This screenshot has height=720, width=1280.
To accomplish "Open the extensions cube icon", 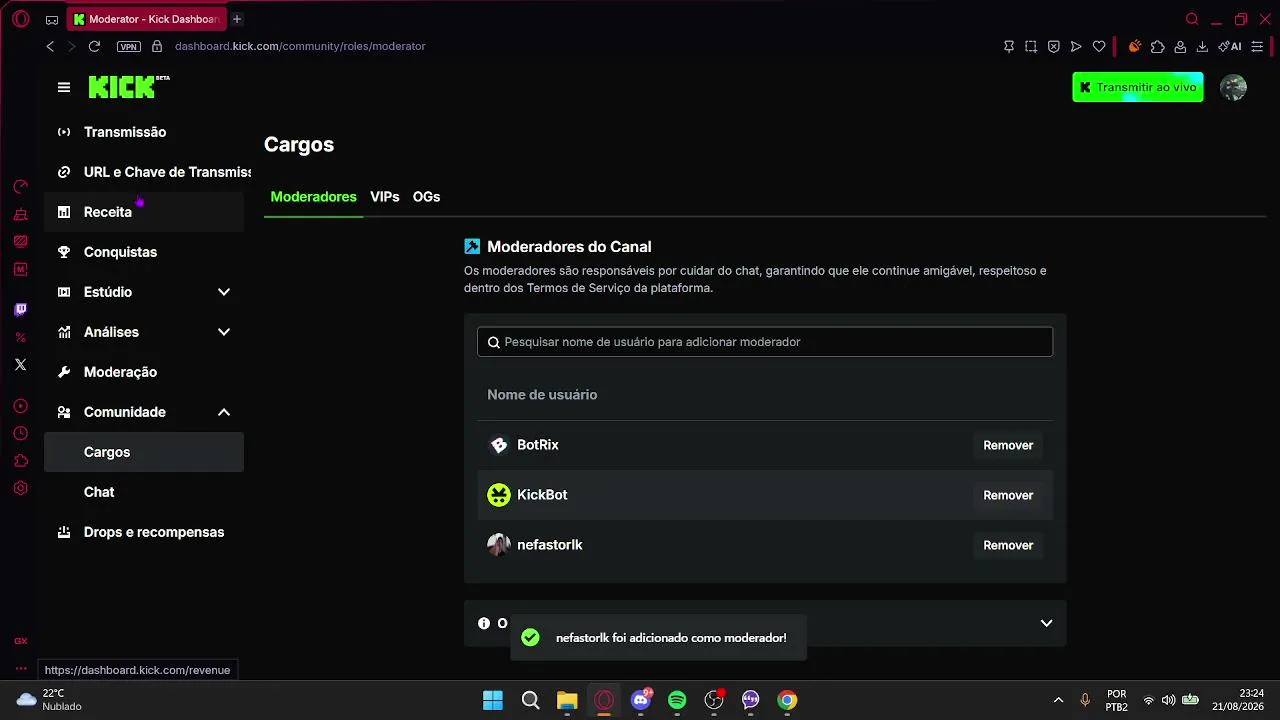I will point(1158,46).
